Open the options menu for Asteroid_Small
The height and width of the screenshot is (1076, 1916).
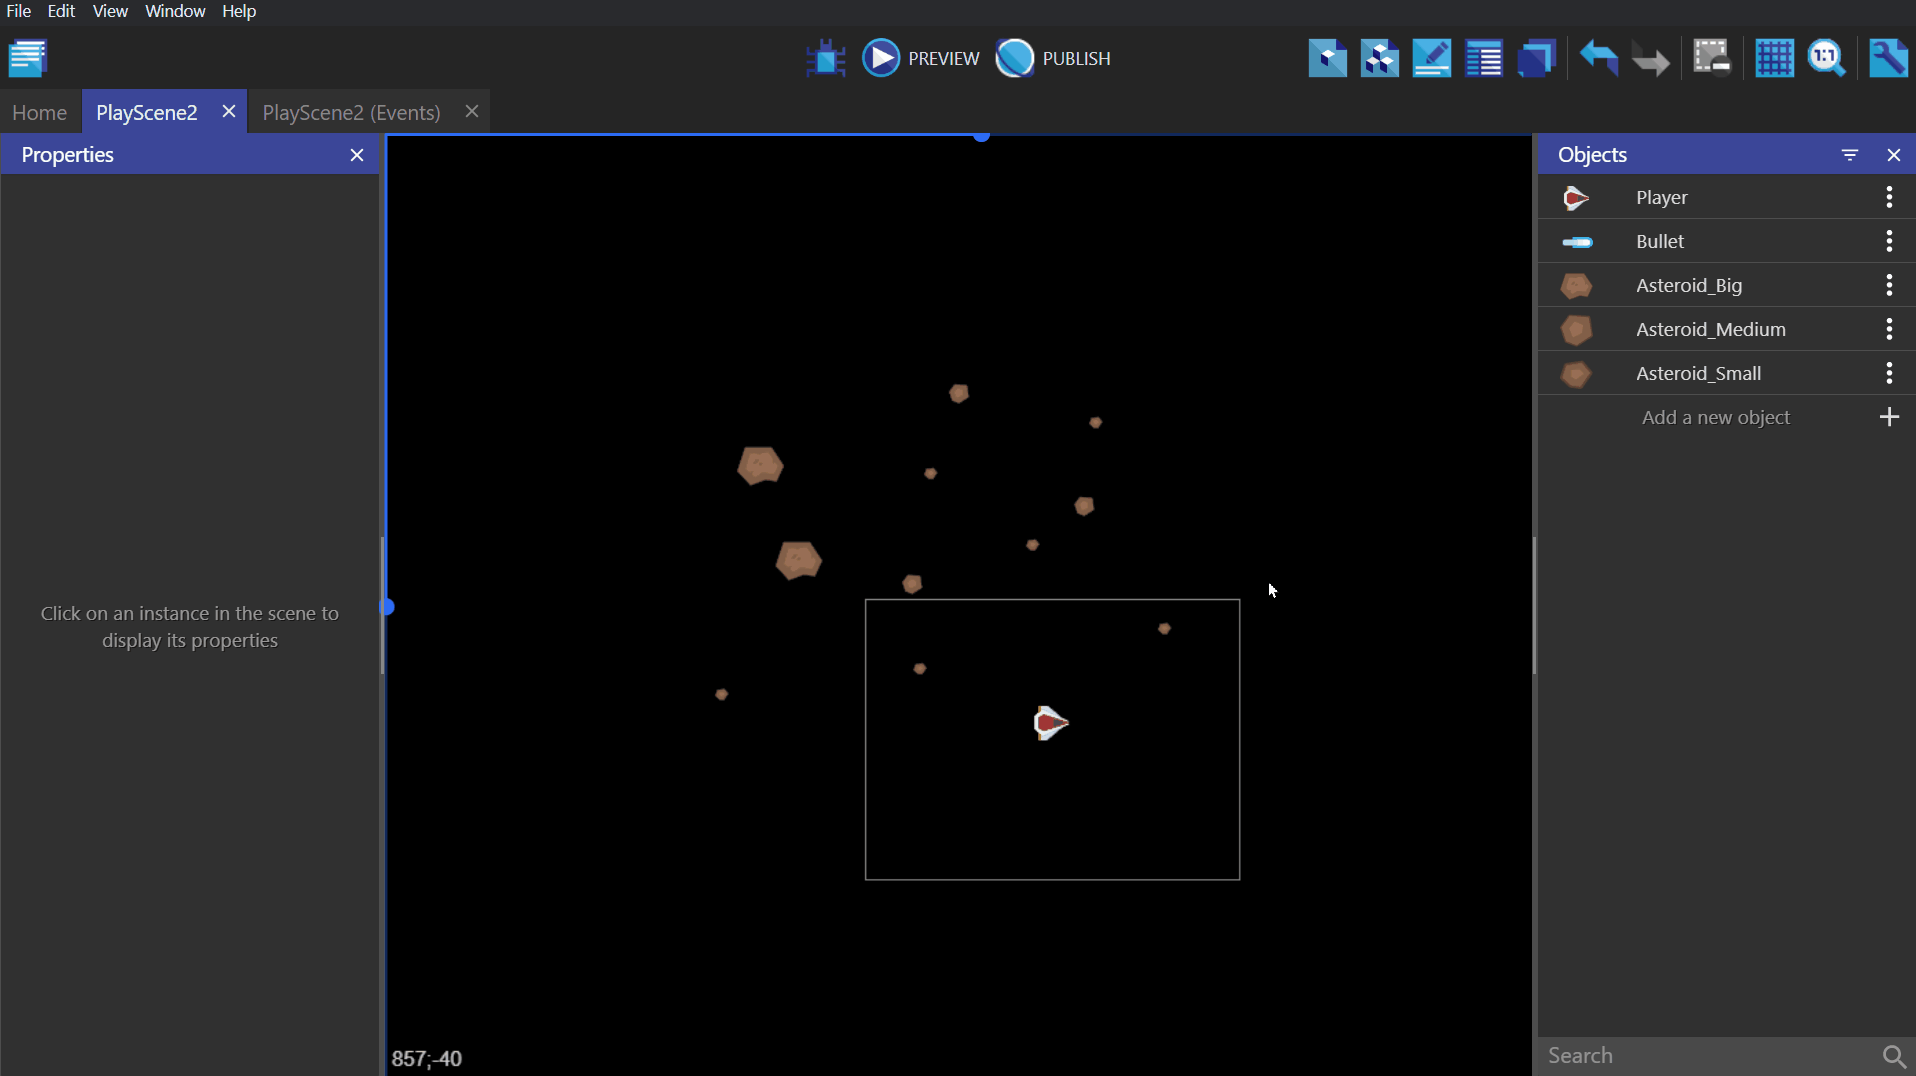click(1889, 373)
